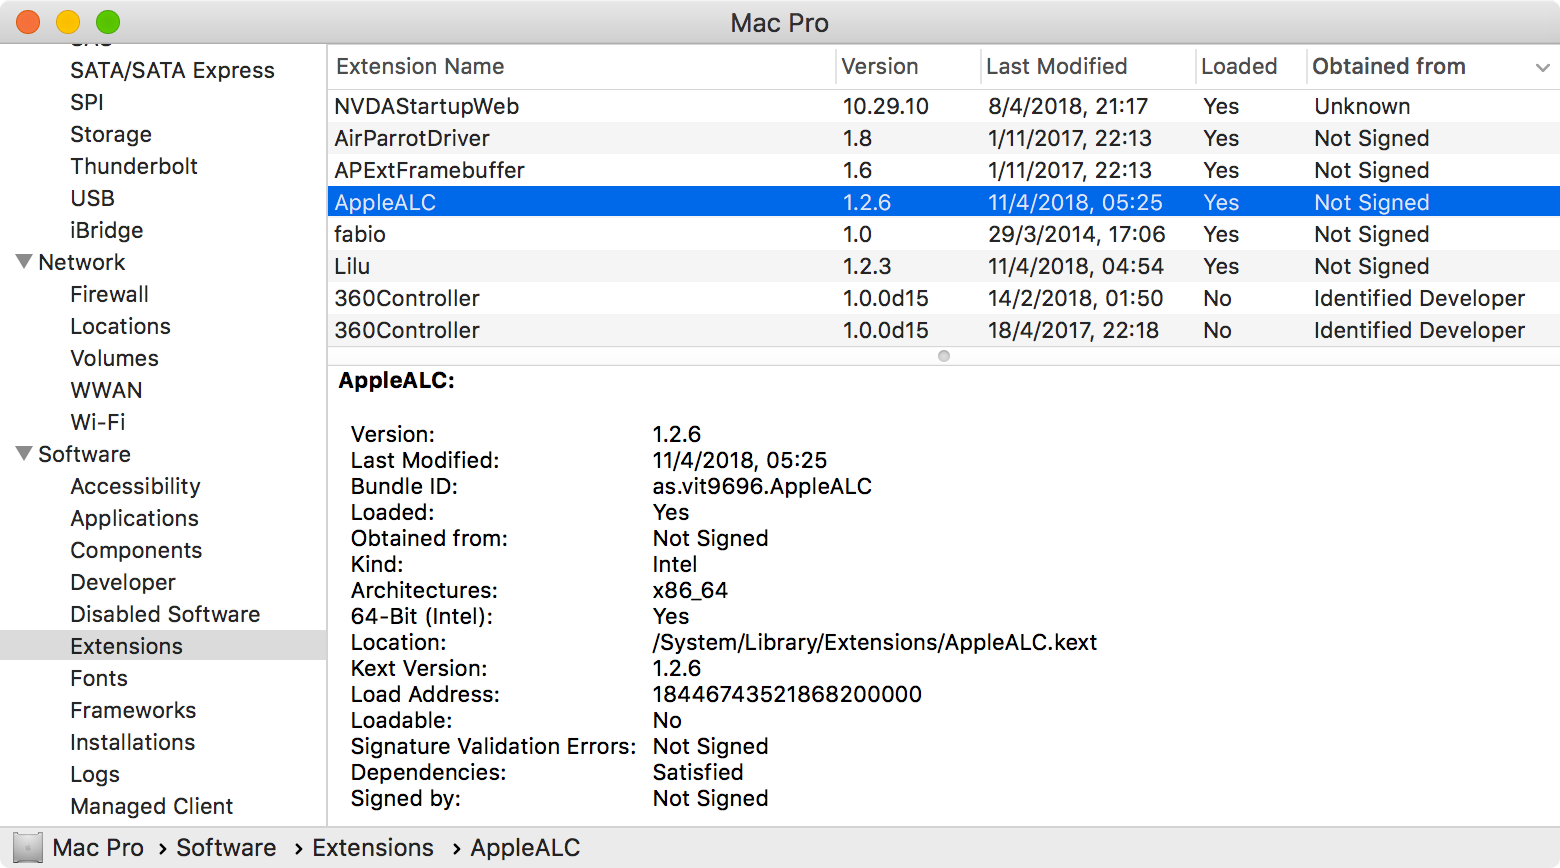Open Fonts under Software
The width and height of the screenshot is (1560, 868).
99,678
